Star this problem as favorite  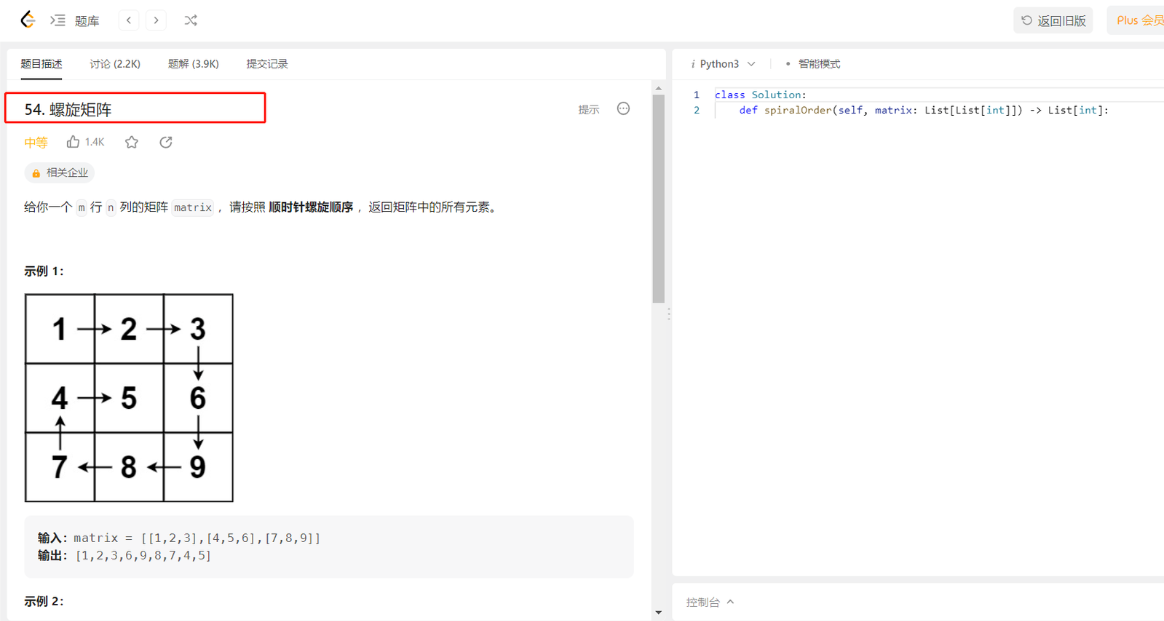[131, 142]
